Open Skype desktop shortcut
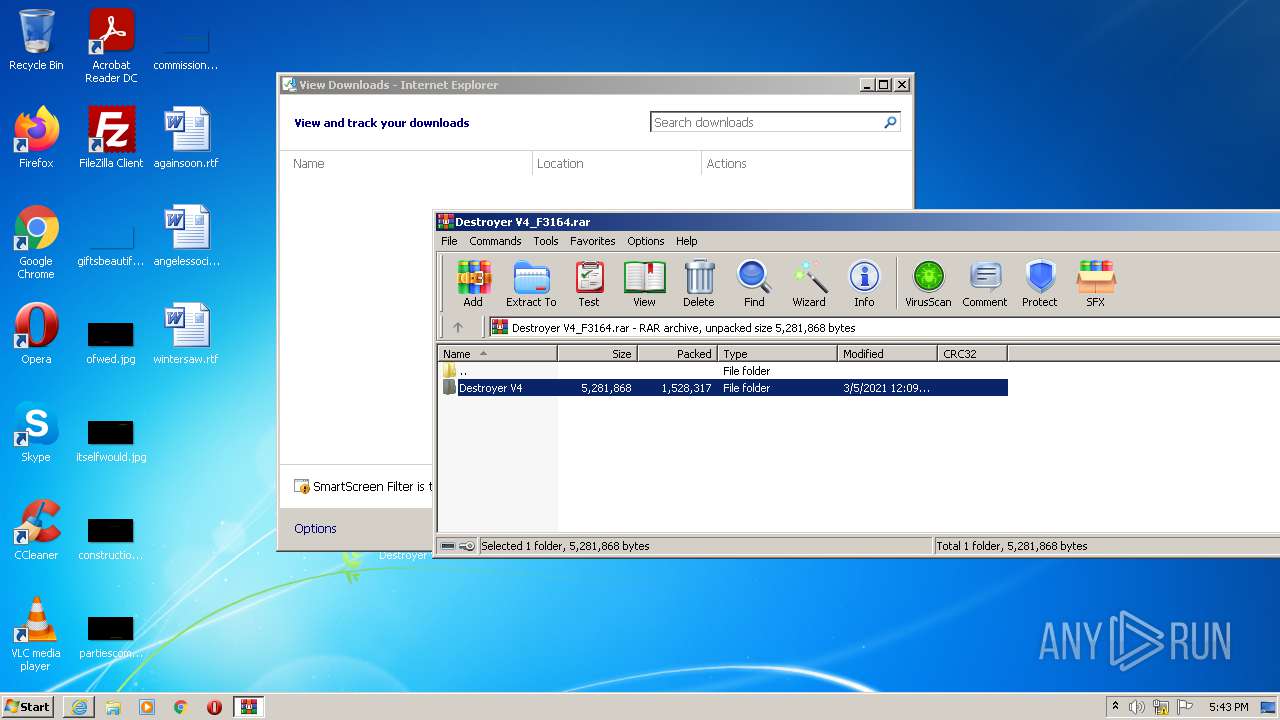The image size is (1280, 720). (36, 432)
